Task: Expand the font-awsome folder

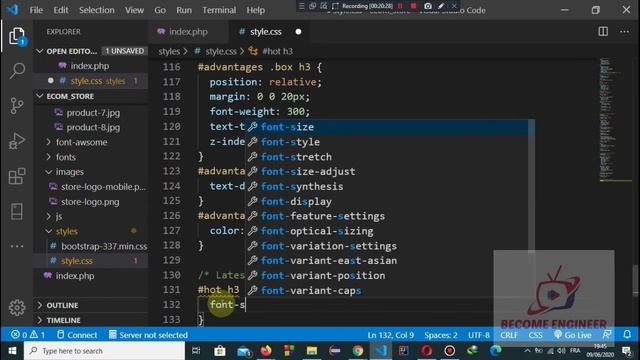Action: coord(82,142)
